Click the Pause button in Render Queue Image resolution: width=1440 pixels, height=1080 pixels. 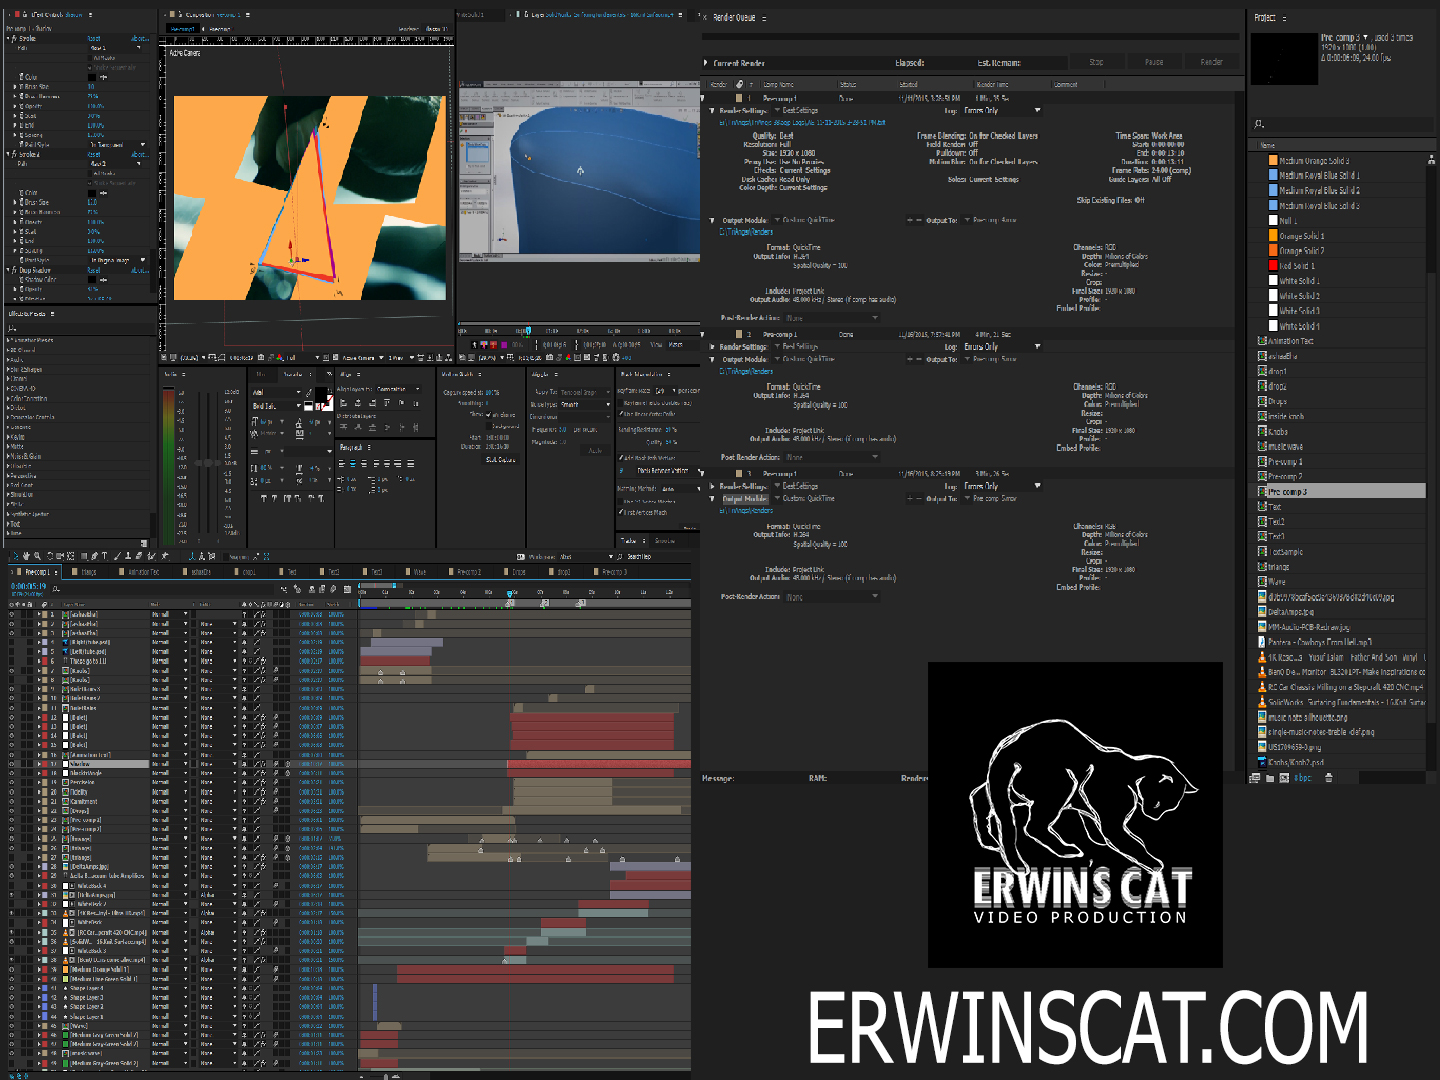(1154, 62)
